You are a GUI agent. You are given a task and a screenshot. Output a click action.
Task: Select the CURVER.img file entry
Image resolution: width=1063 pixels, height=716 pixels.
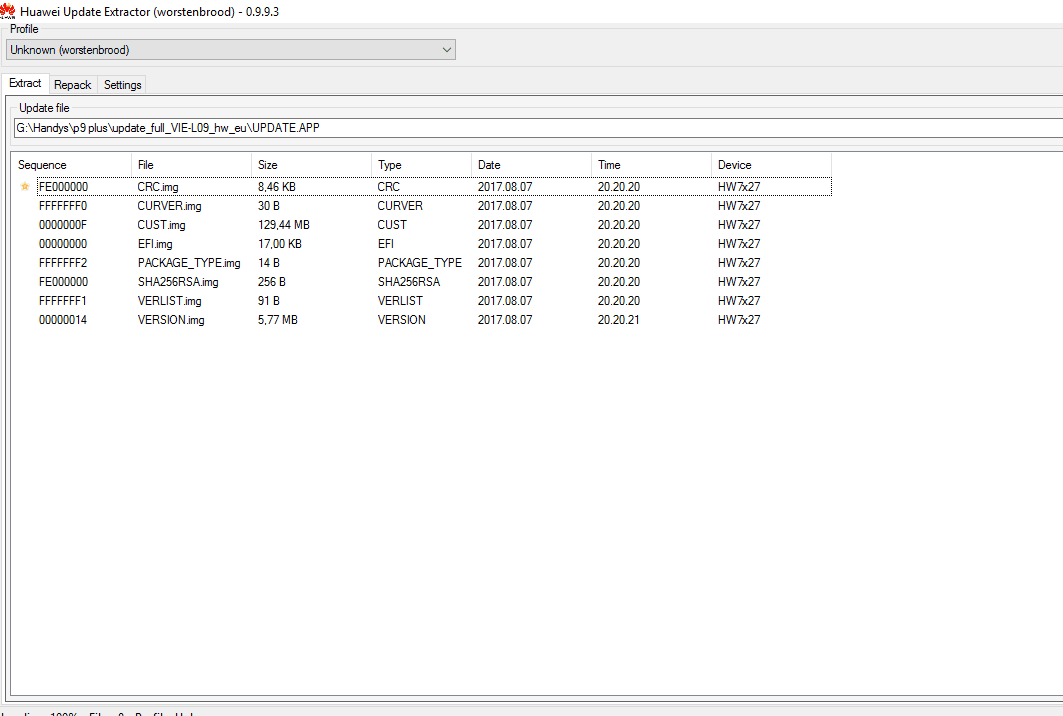(x=169, y=205)
